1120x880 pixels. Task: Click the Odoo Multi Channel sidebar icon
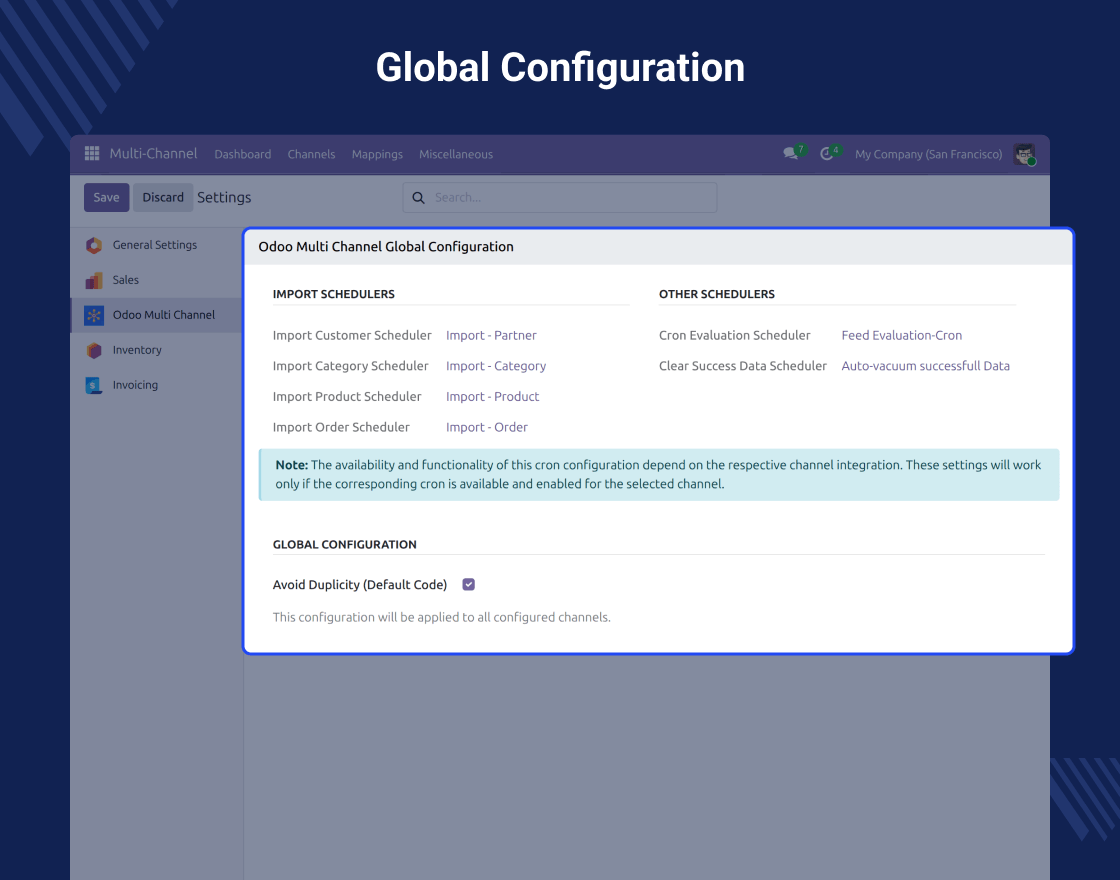94,315
